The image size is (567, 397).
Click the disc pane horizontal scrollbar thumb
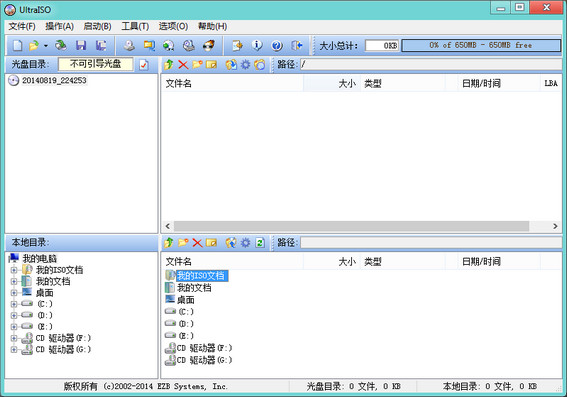click(351, 226)
